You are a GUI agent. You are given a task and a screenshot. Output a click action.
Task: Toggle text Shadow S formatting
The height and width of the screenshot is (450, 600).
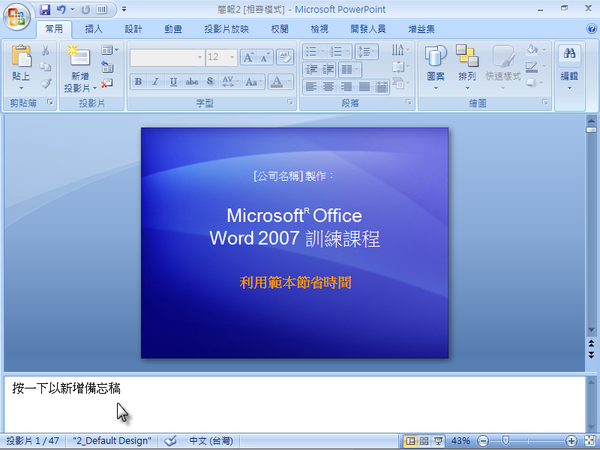(x=210, y=82)
